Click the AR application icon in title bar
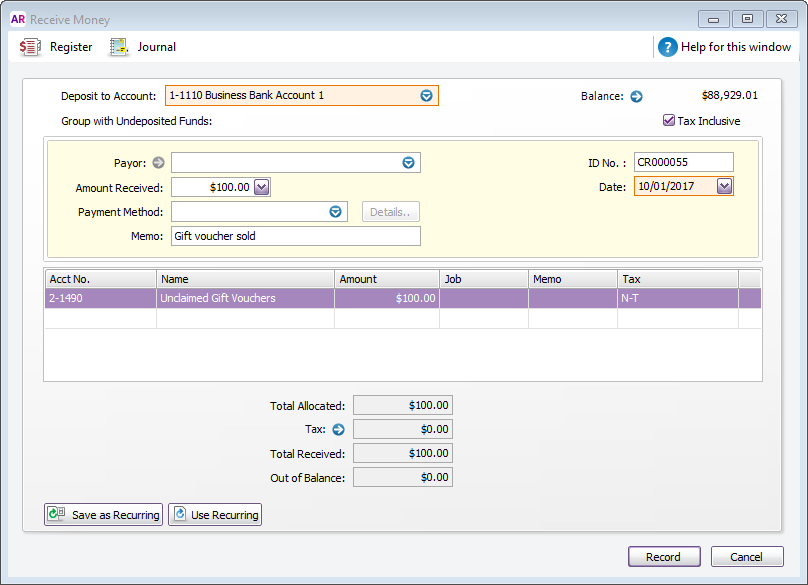The height and width of the screenshot is (585, 808). tap(17, 19)
